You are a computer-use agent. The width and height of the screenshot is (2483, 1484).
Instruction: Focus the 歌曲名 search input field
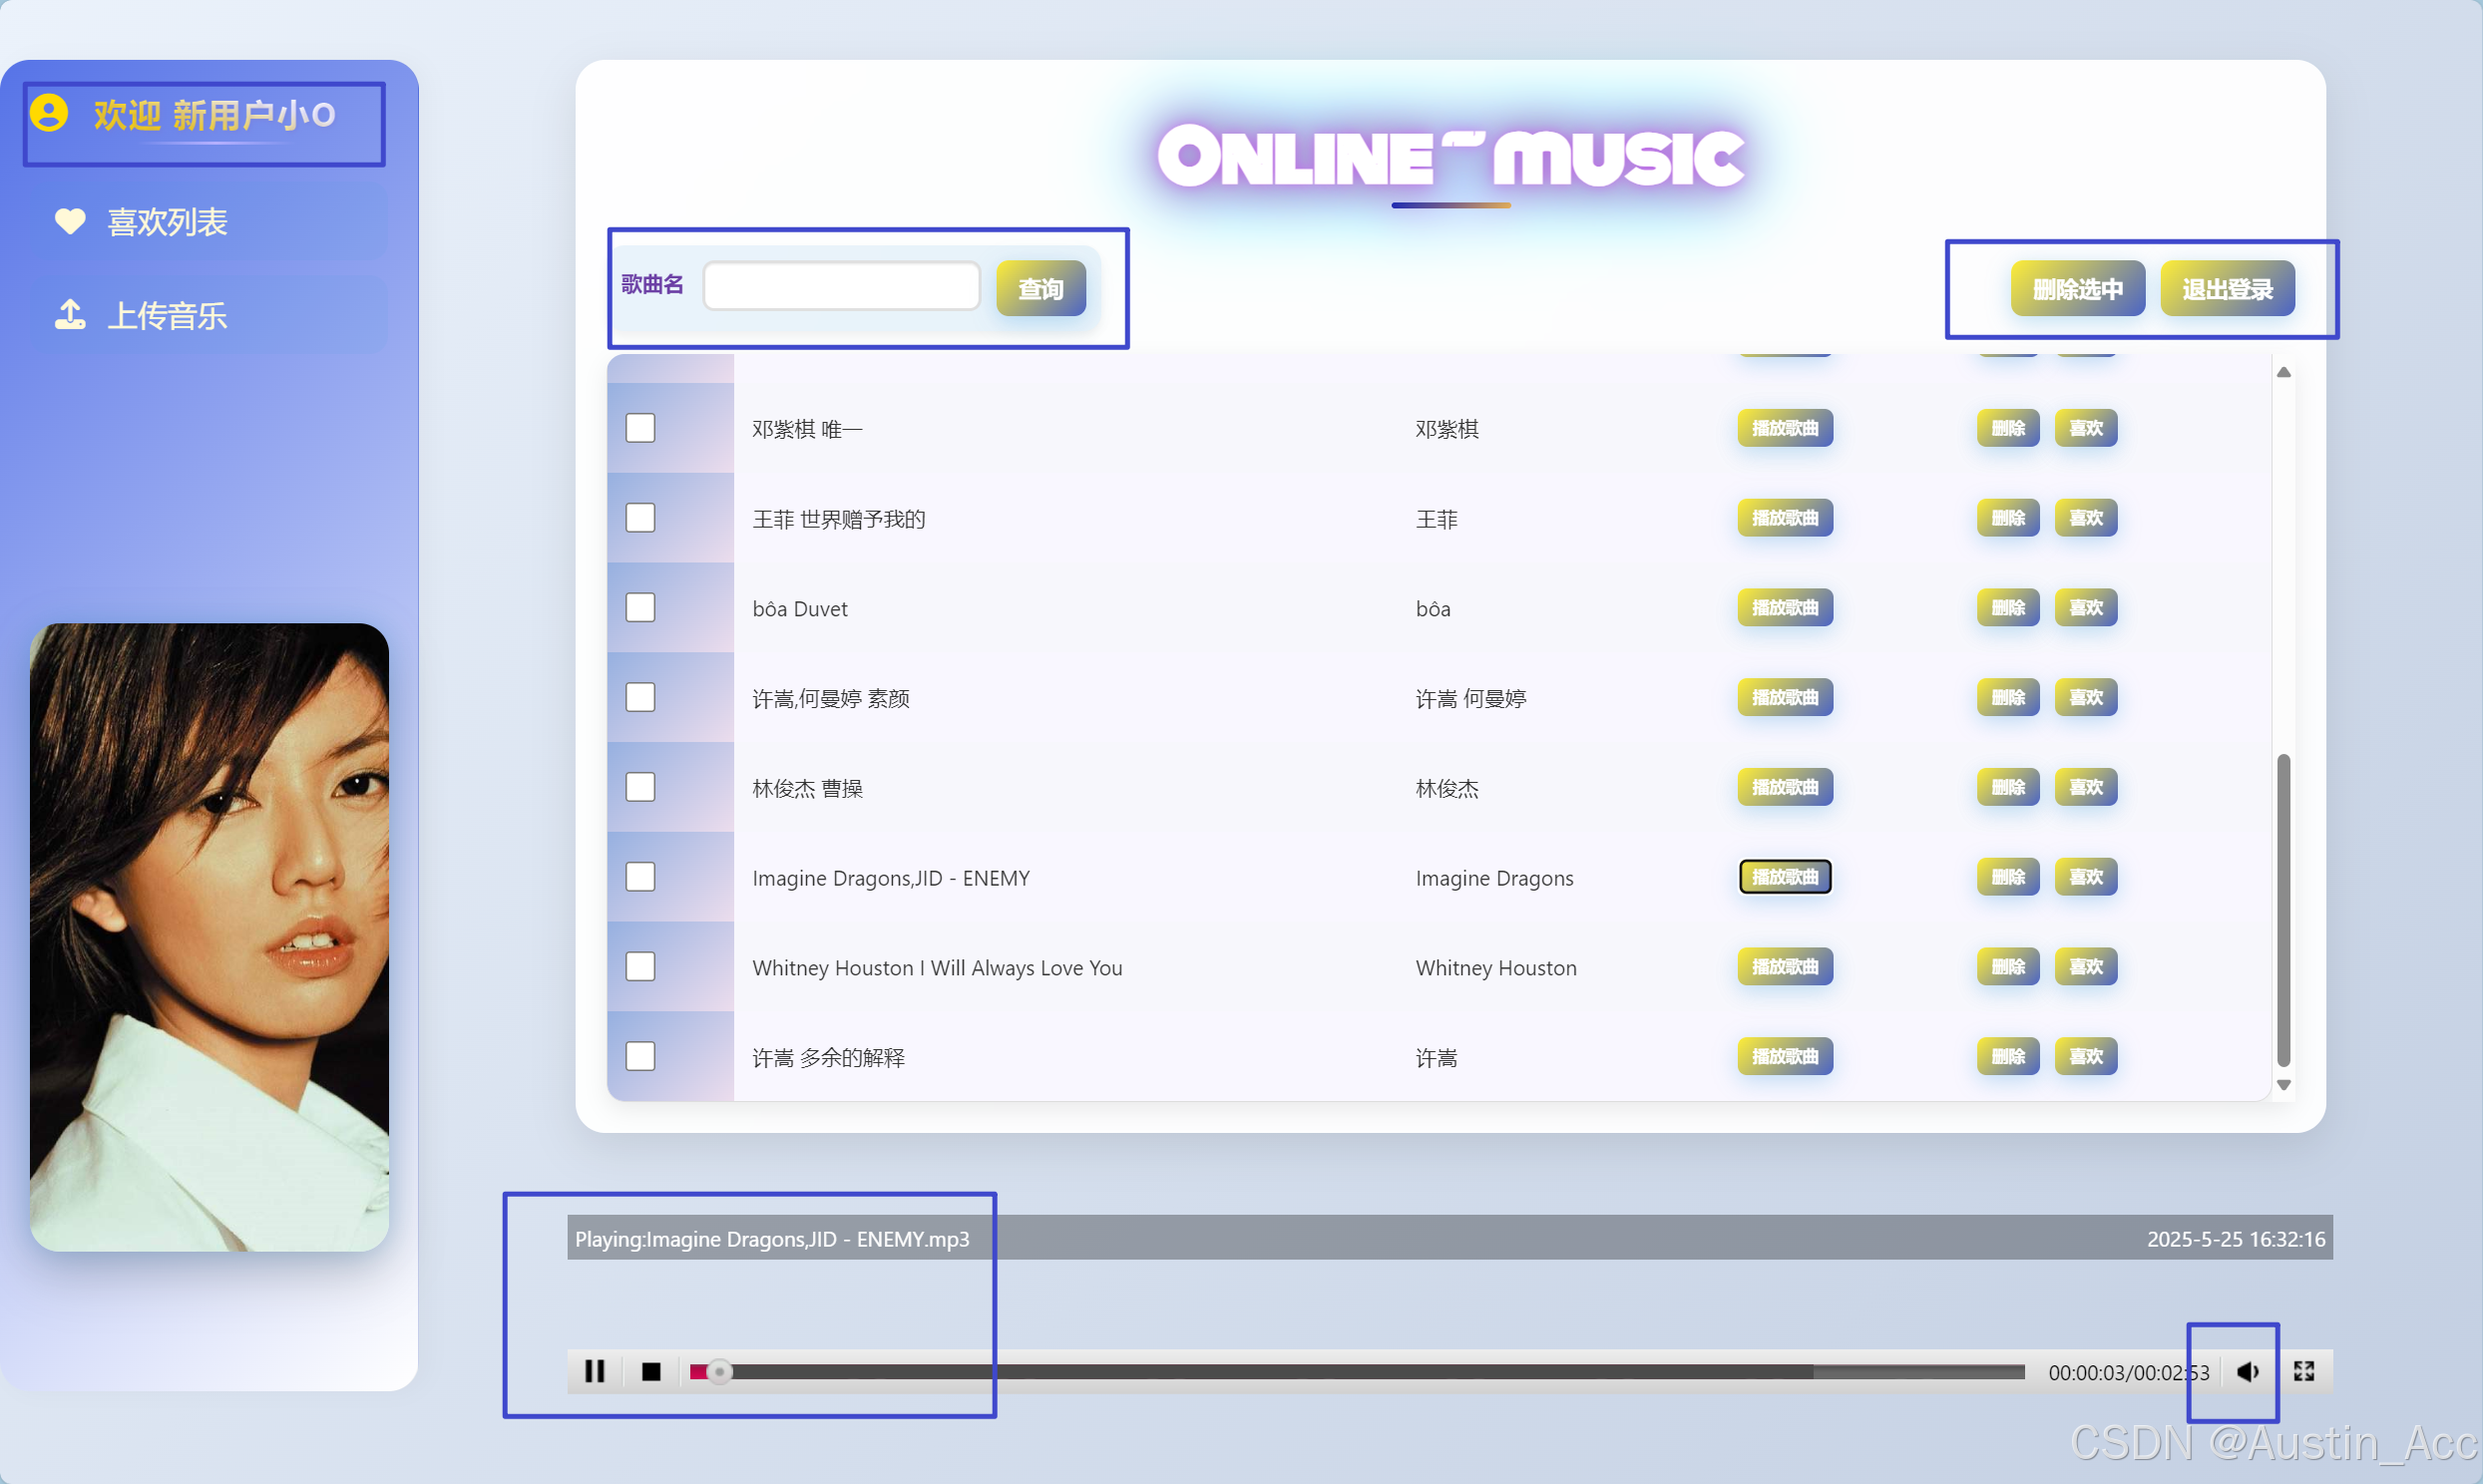[841, 287]
